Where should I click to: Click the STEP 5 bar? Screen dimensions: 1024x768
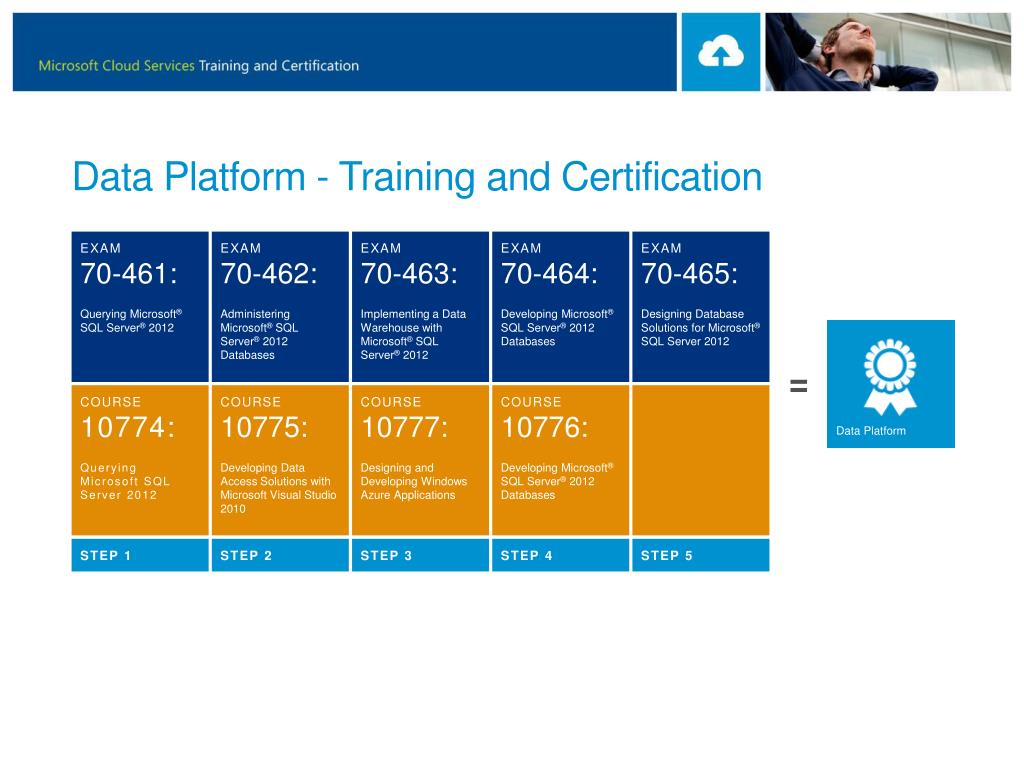(701, 555)
